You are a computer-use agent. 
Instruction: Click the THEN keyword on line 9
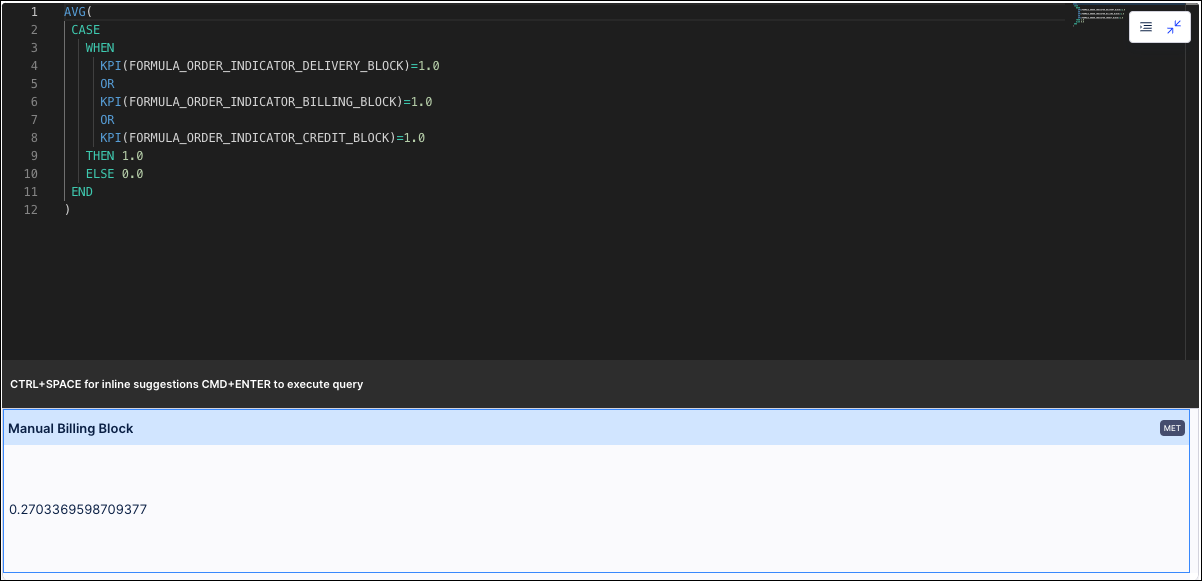pos(100,156)
